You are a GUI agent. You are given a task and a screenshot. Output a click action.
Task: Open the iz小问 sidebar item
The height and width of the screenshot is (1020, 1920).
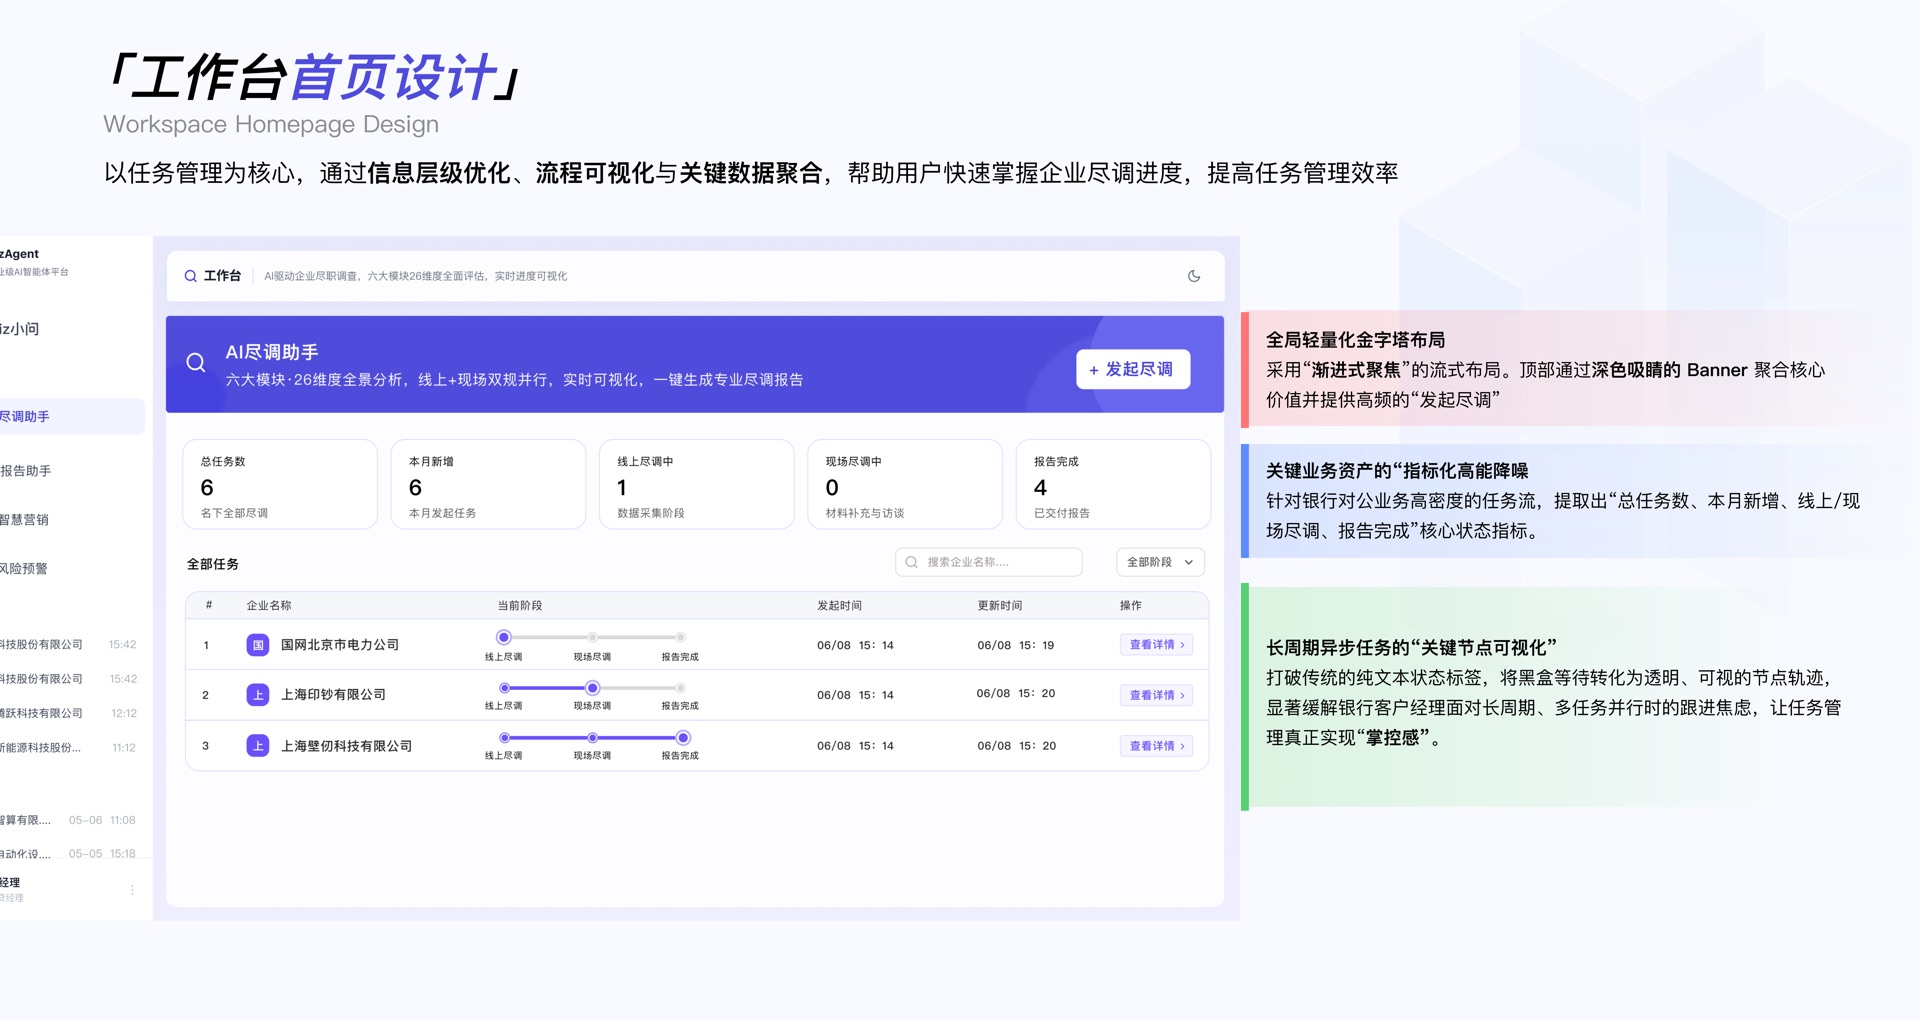20,329
